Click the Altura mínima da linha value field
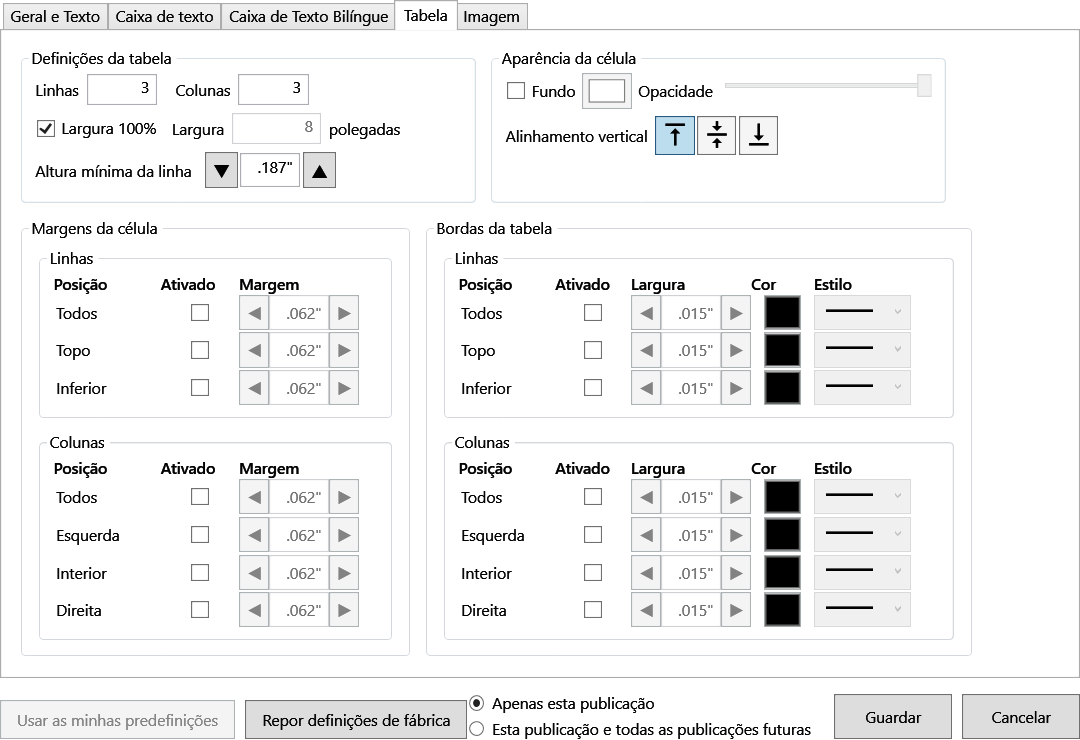Viewport: 1080px width, 740px height. click(x=270, y=169)
